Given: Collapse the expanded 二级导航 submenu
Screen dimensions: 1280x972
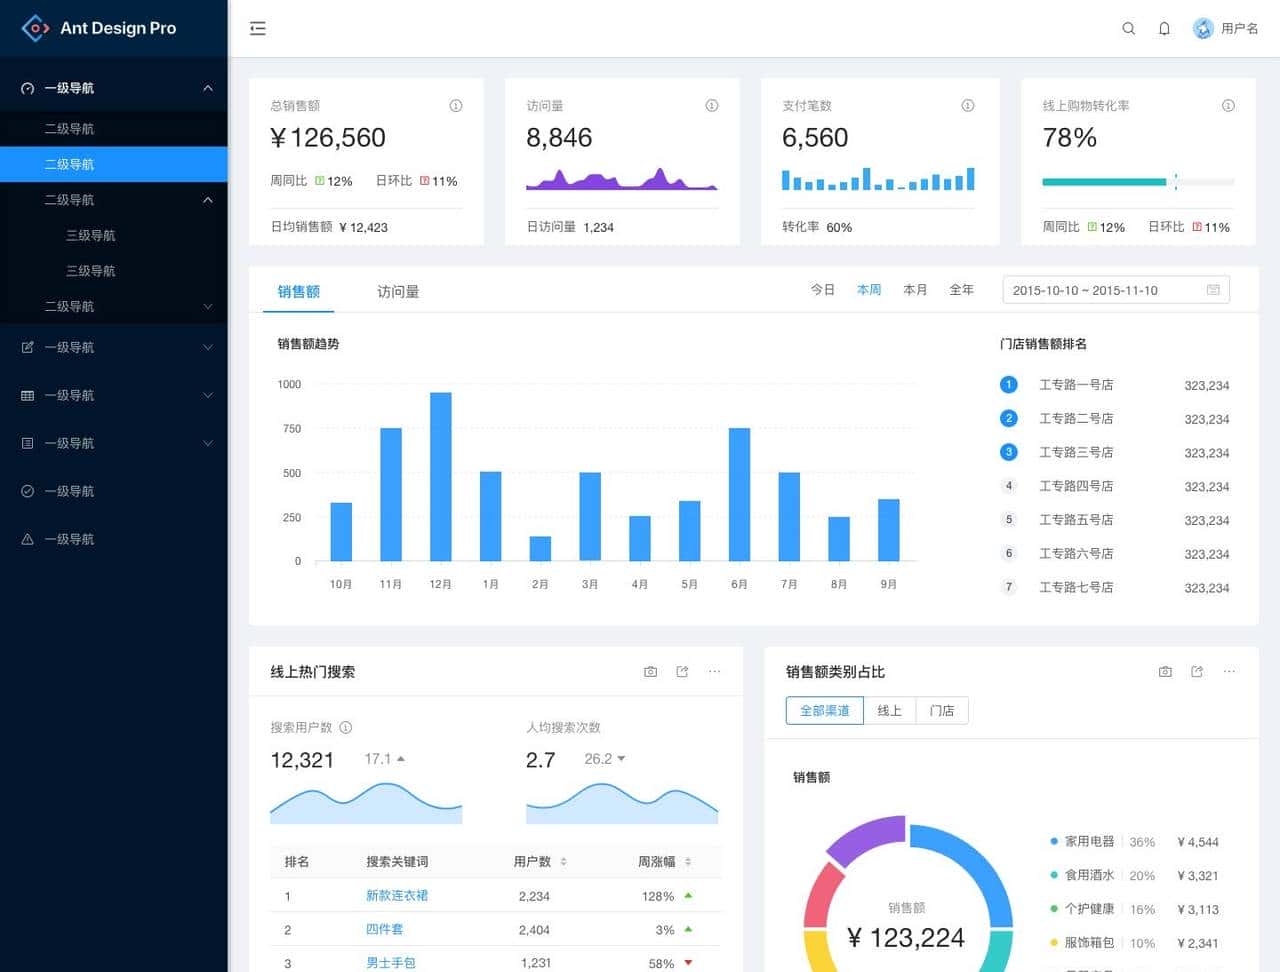Looking at the screenshot, I should point(115,199).
